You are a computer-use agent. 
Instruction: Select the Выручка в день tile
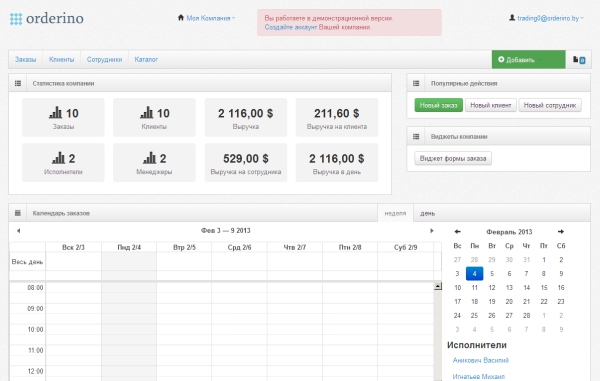pyautogui.click(x=337, y=163)
